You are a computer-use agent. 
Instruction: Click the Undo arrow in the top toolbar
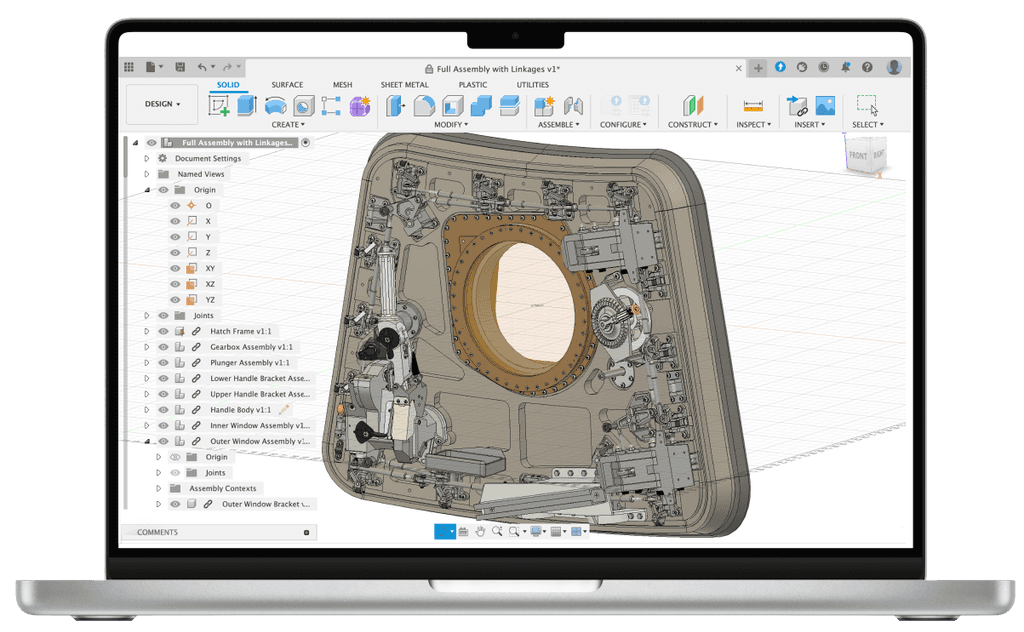tap(203, 66)
